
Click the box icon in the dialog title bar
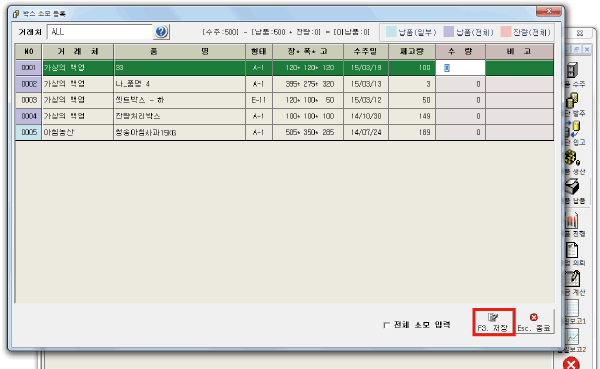[16, 14]
